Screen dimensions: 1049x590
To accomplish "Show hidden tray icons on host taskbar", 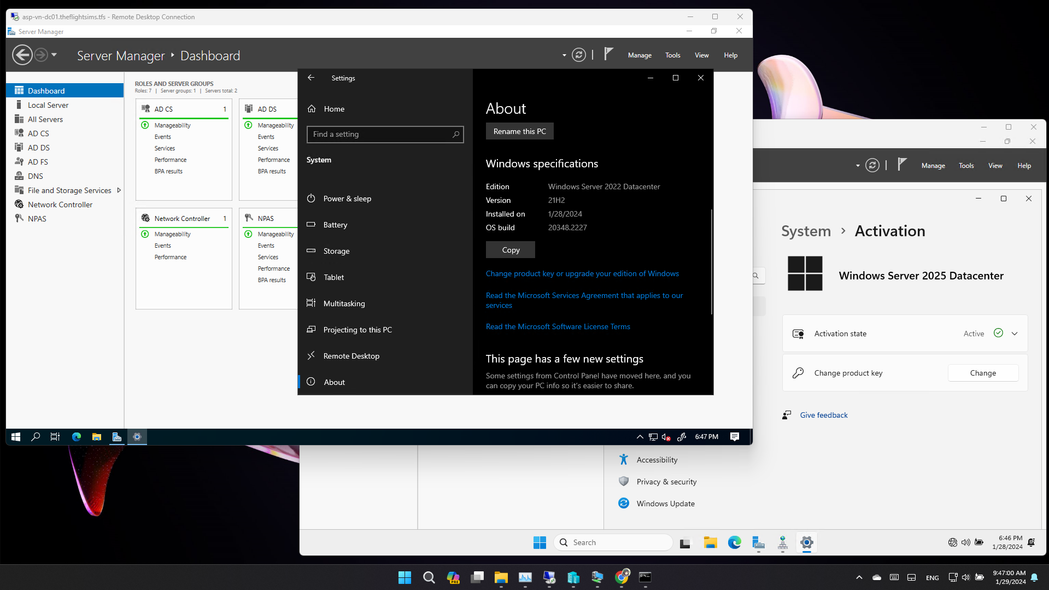I will (x=859, y=577).
